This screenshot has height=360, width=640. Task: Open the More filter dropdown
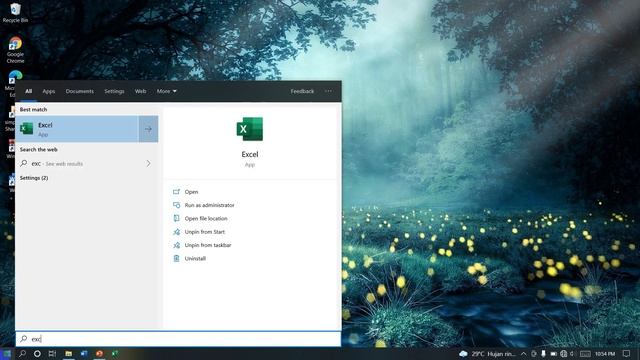click(x=167, y=91)
